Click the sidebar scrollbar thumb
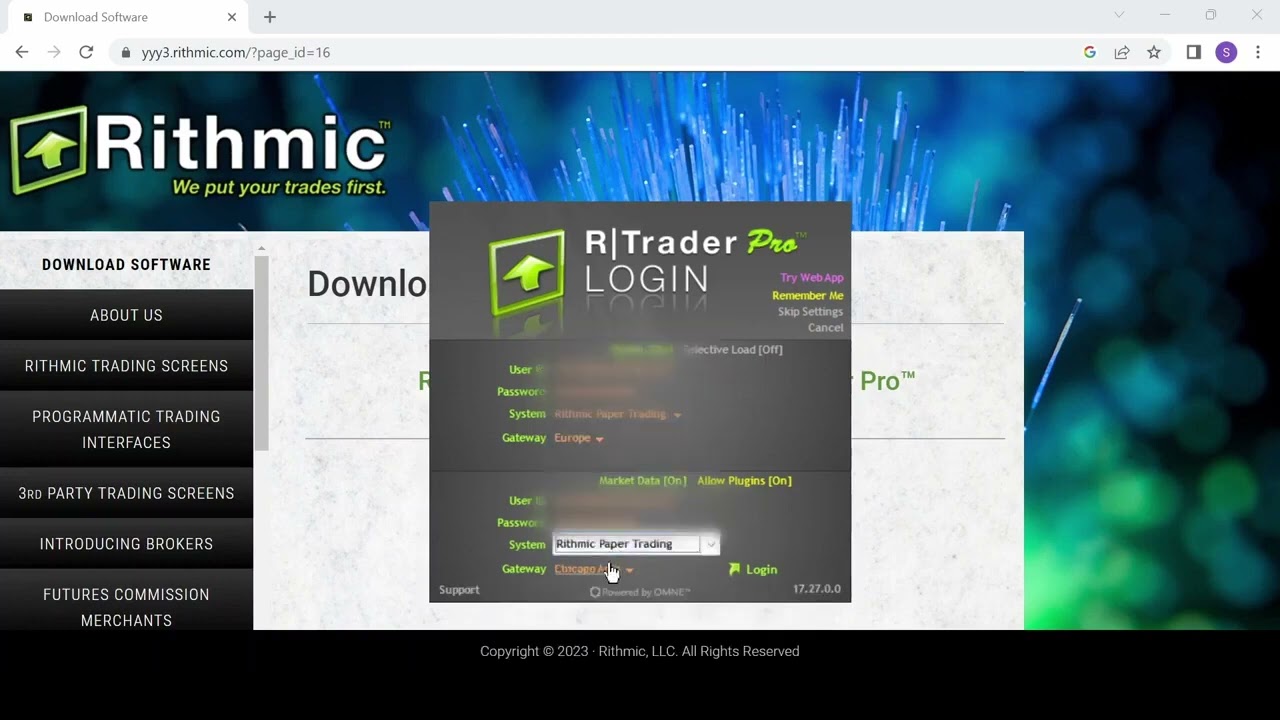1280x720 pixels. pos(261,353)
